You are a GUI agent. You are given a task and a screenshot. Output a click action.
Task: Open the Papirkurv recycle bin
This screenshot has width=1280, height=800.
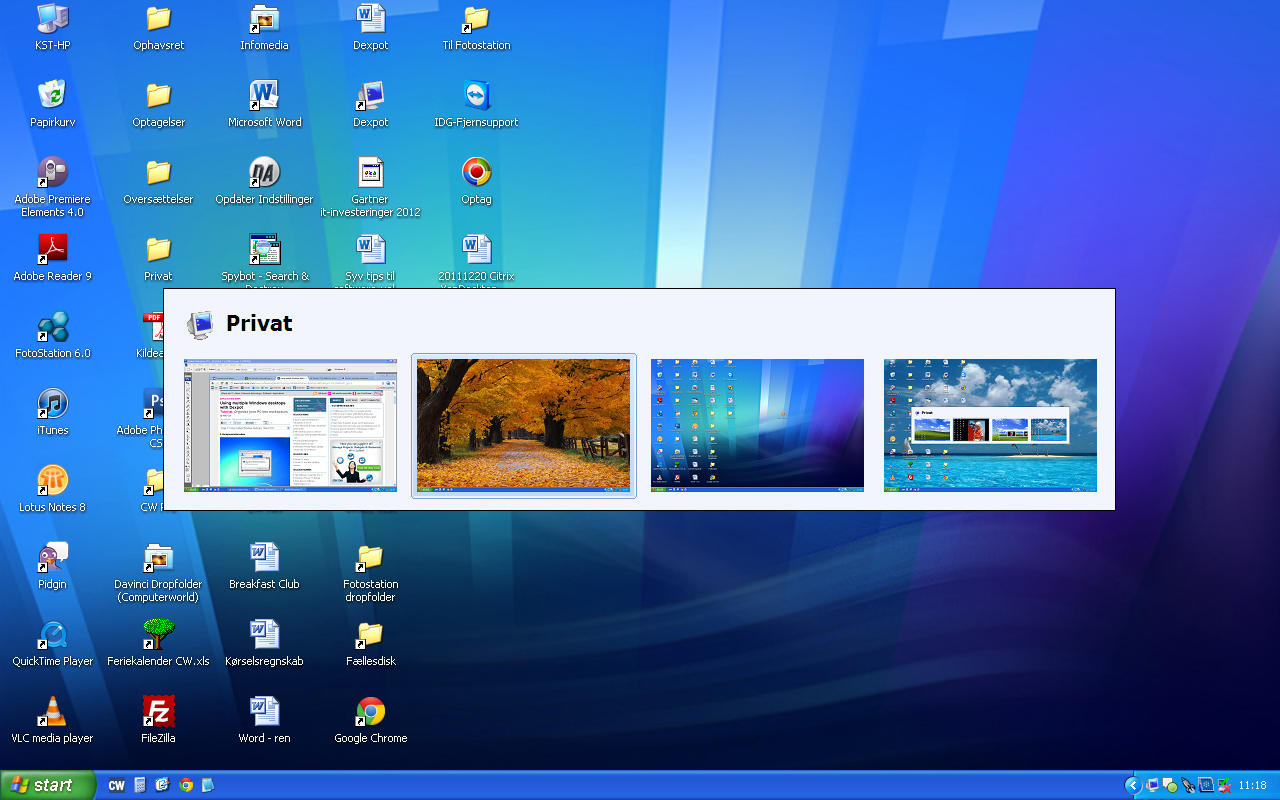[x=52, y=96]
